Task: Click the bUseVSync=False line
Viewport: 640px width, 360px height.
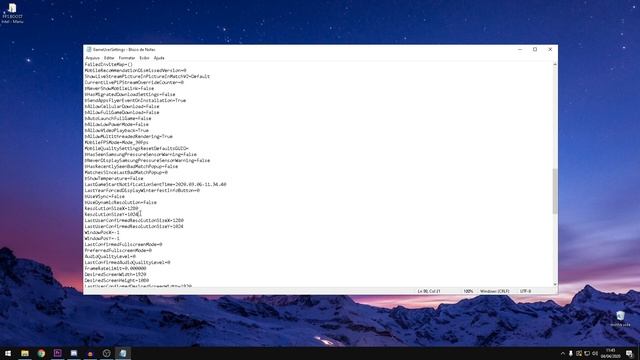Action: click(x=104, y=196)
